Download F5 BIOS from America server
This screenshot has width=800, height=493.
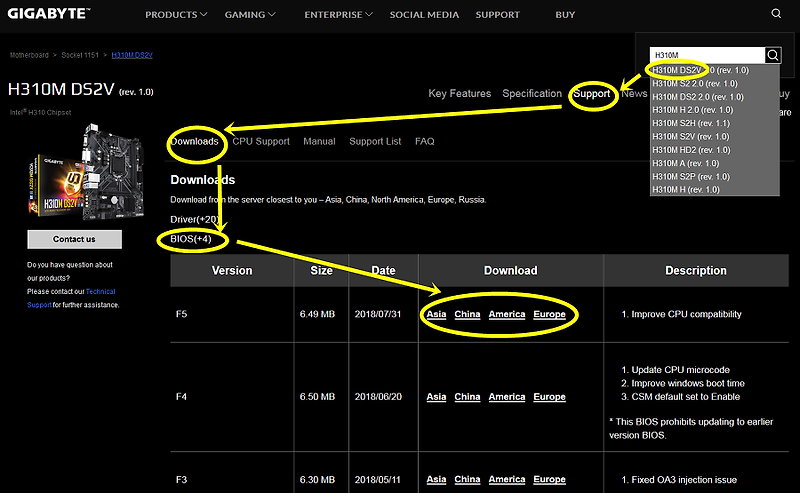click(x=507, y=314)
